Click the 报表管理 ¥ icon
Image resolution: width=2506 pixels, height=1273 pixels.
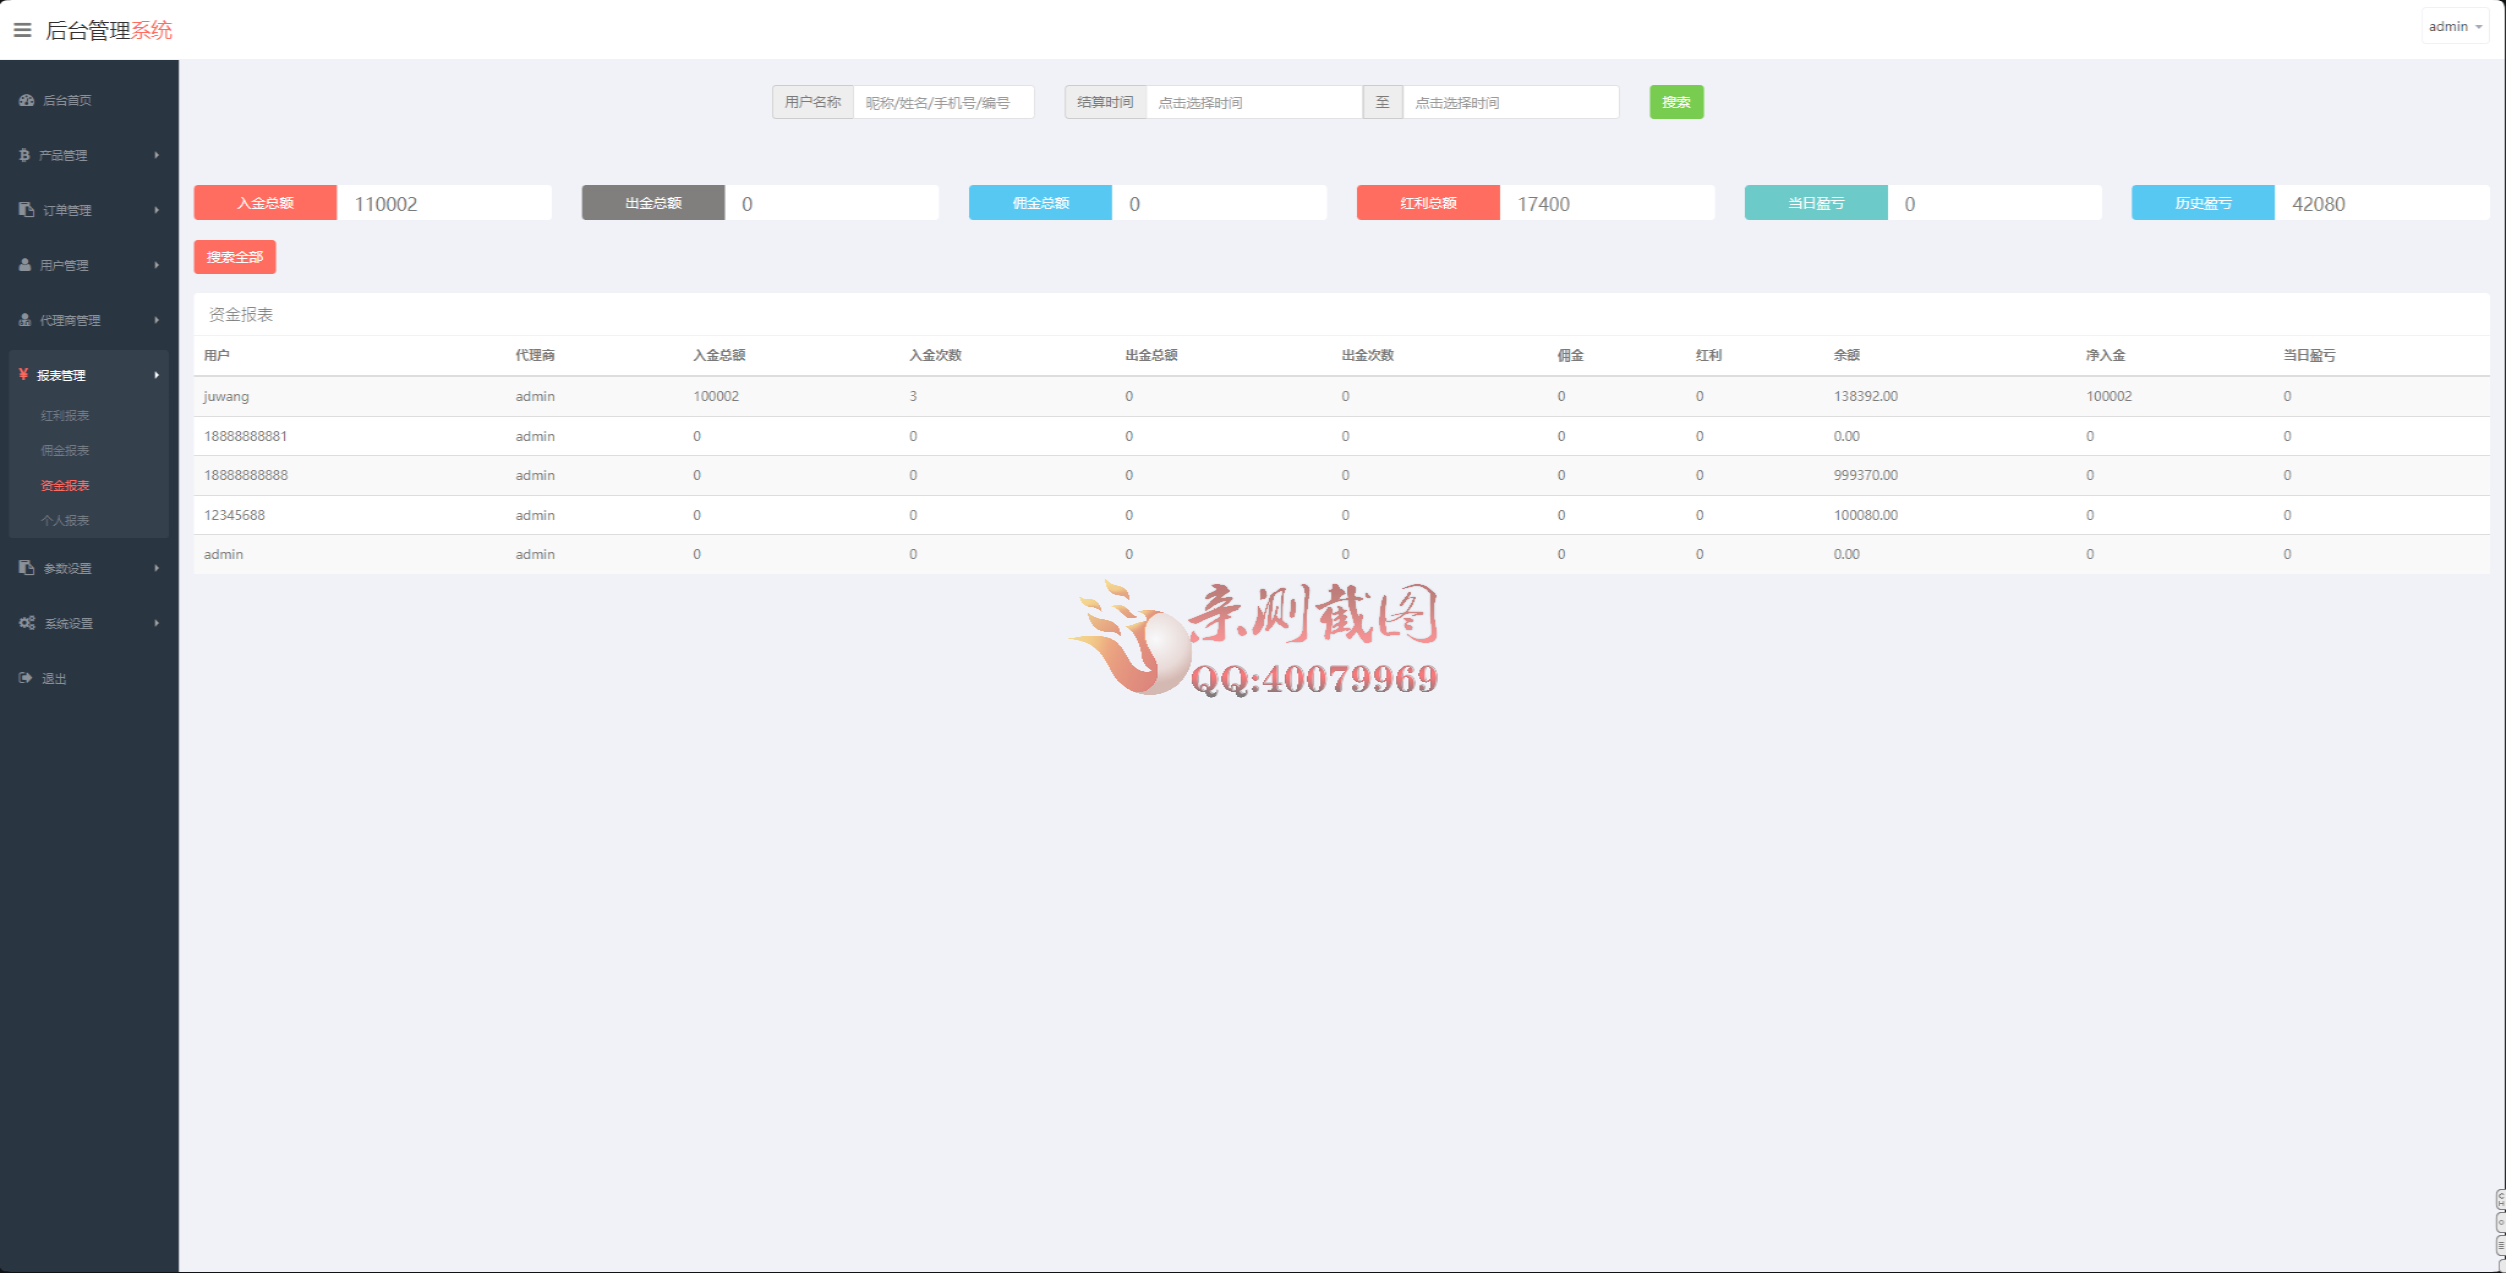point(25,375)
